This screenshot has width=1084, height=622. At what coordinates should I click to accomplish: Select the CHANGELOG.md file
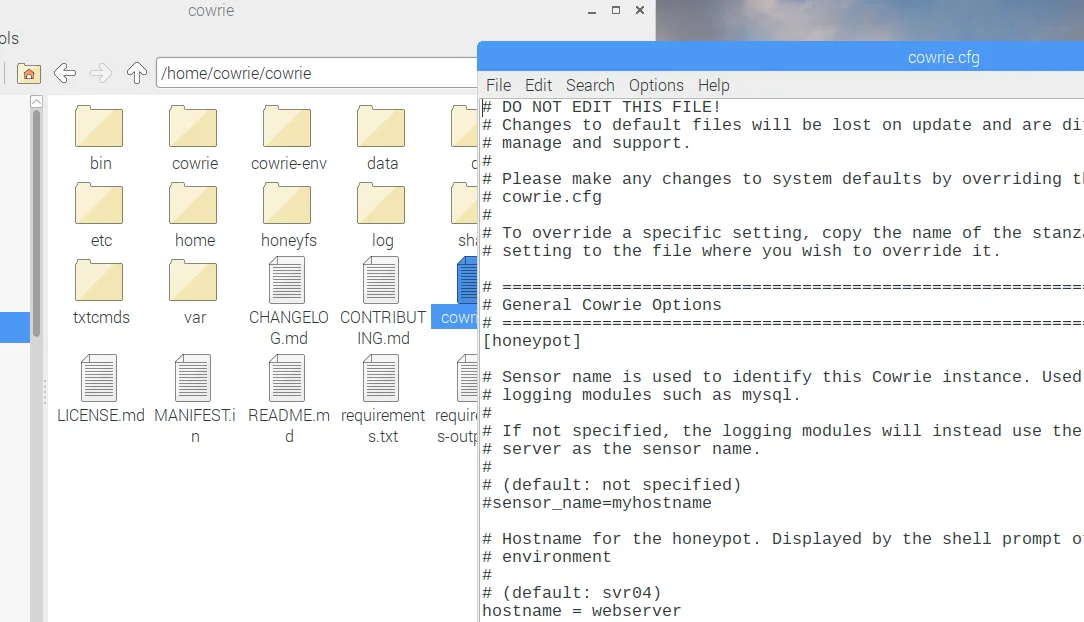click(288, 280)
